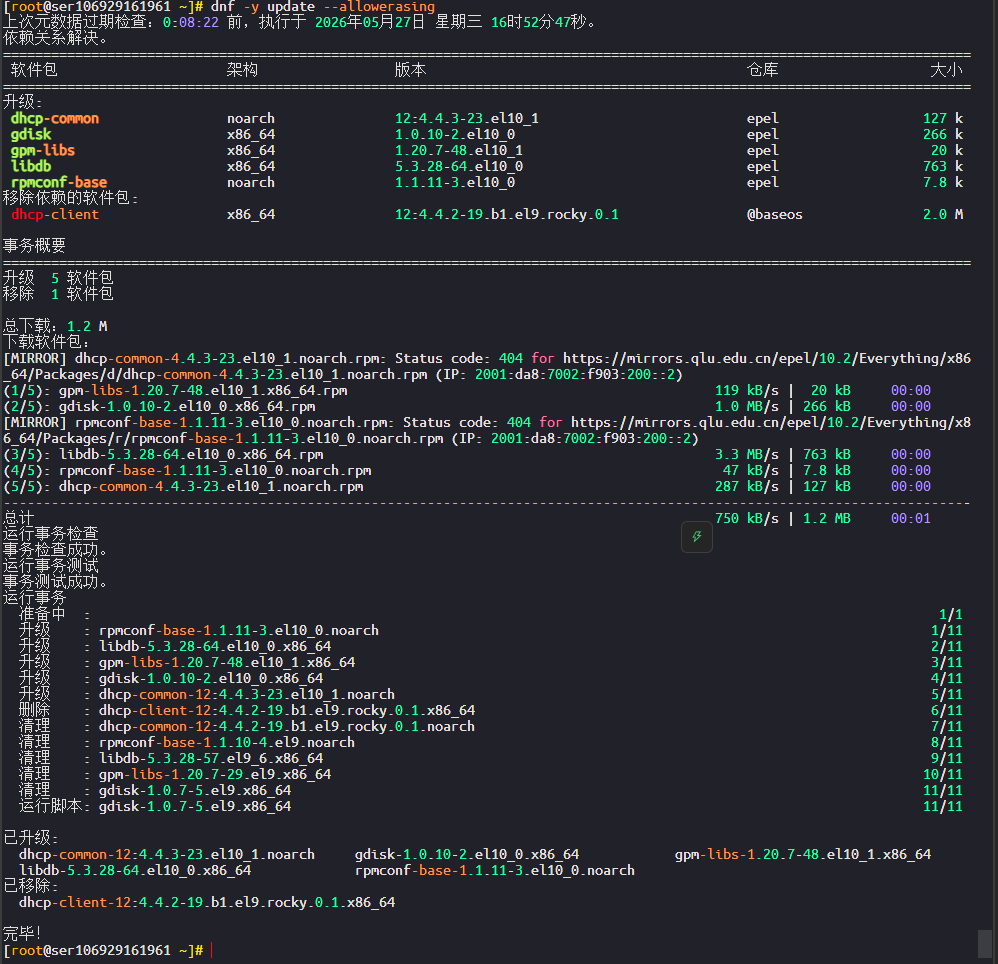Click the version '1.0.10-2.el10_0' for gdisk
Screen dimensions: 998x964
click(x=454, y=134)
